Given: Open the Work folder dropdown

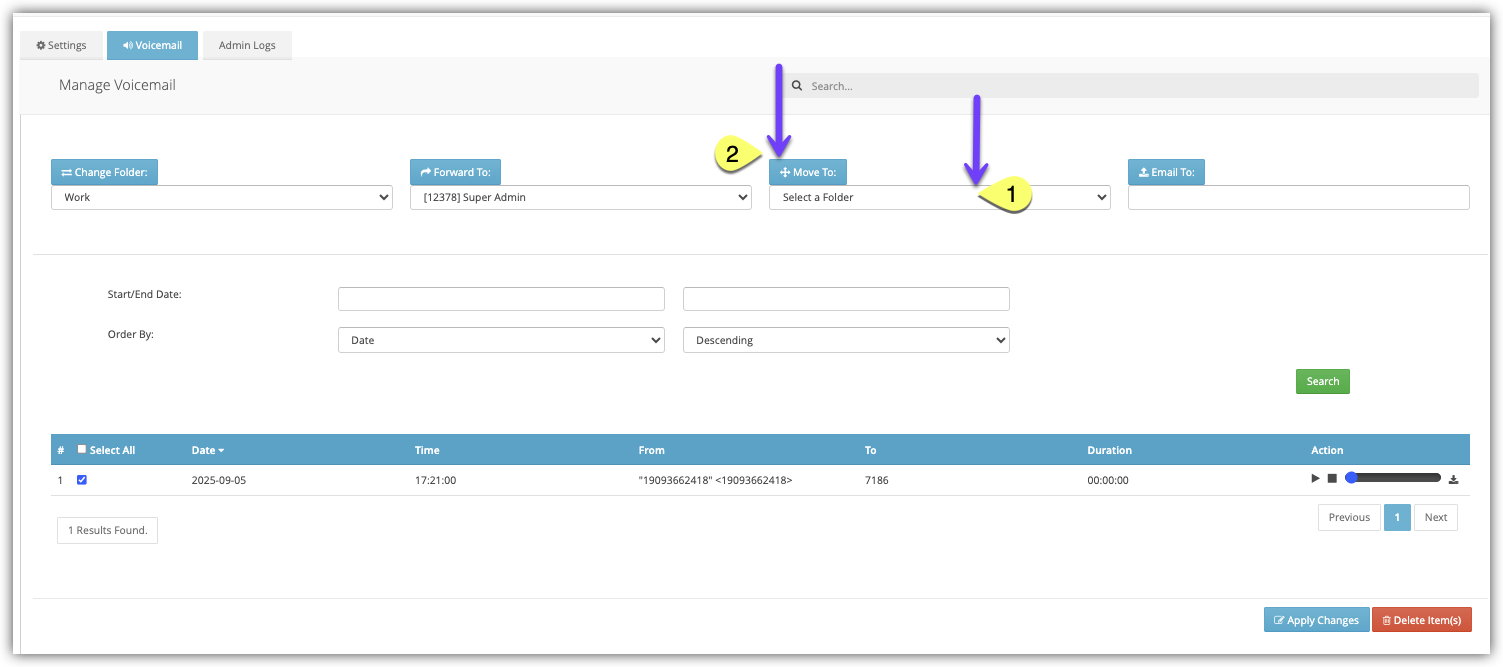Looking at the screenshot, I should click(221, 198).
